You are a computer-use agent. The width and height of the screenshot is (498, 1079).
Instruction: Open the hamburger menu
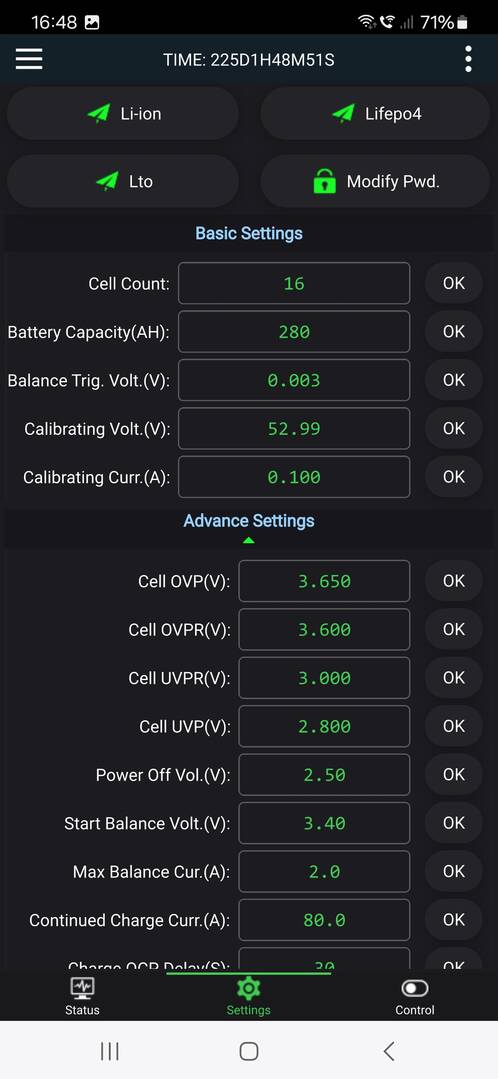(x=29, y=59)
